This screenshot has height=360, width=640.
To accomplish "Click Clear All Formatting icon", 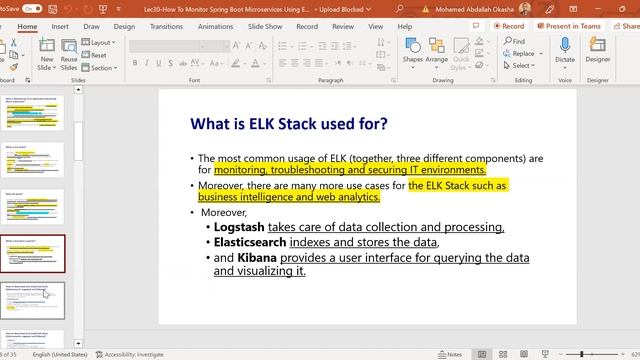I will pos(263,46).
